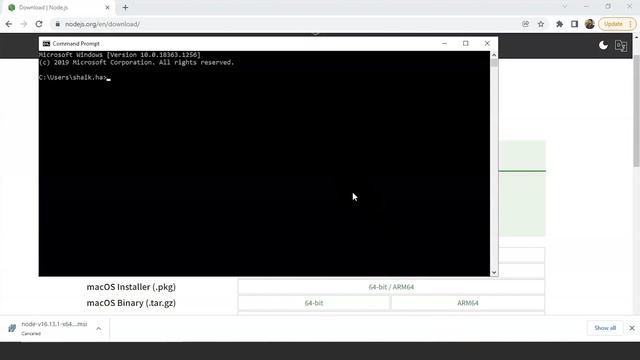Screen dimensions: 640x360
Task: Reload the nodejs.org download page
Action: tap(39, 24)
